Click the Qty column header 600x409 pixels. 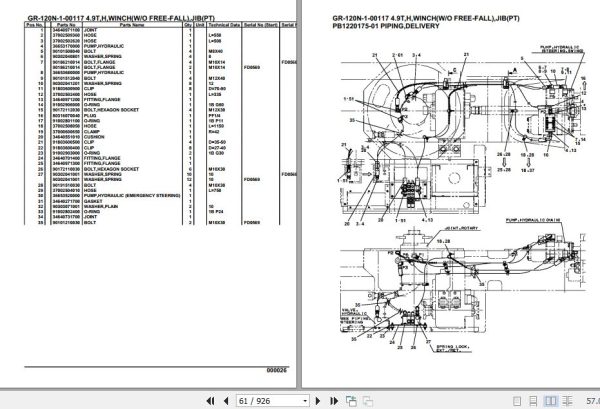(188, 25)
